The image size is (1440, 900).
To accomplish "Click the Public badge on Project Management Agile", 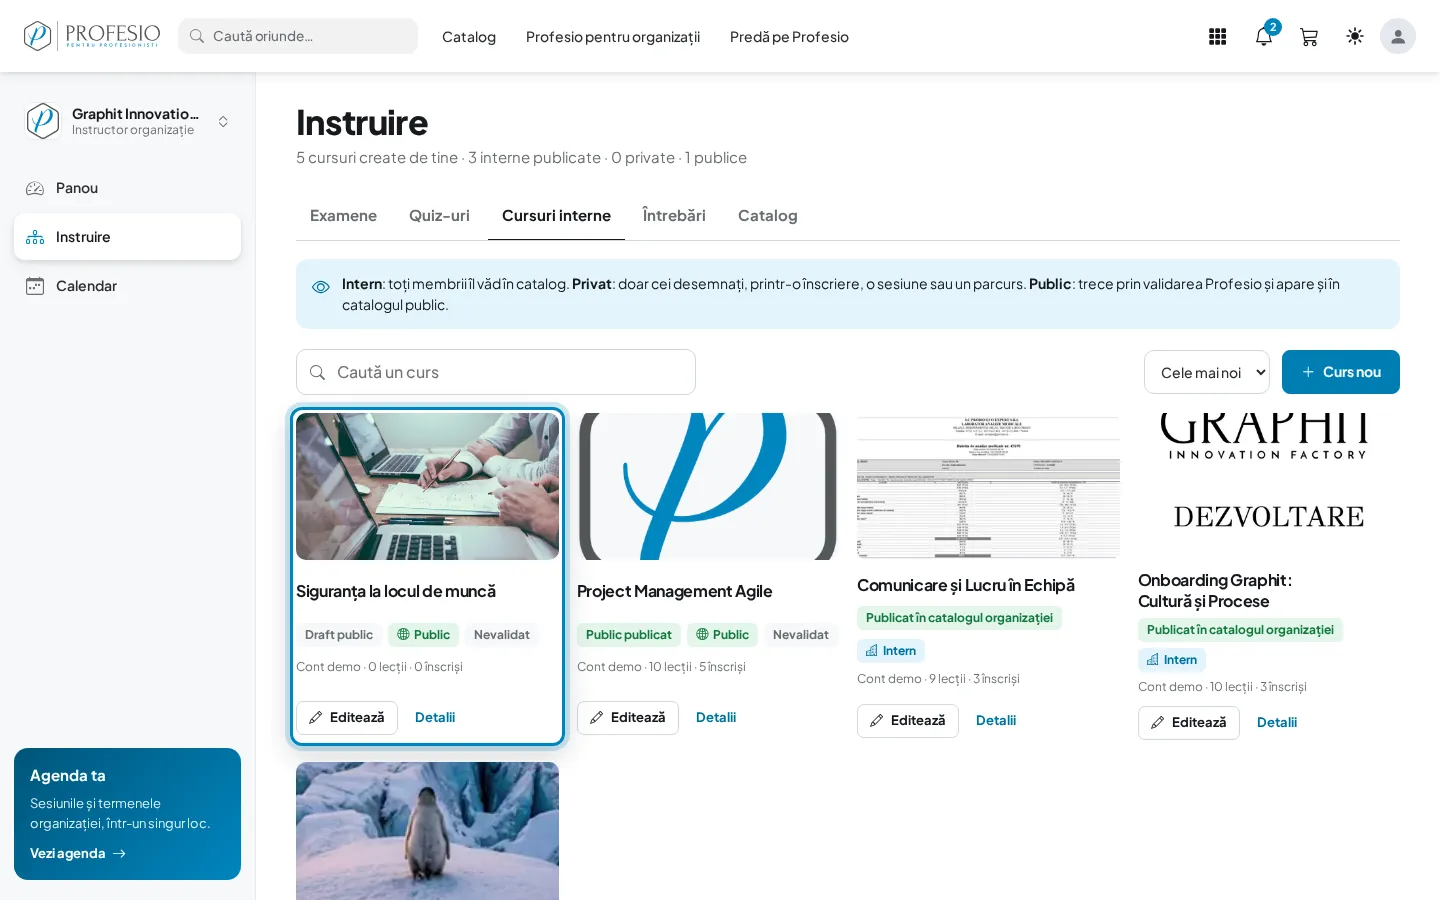I will (x=722, y=635).
